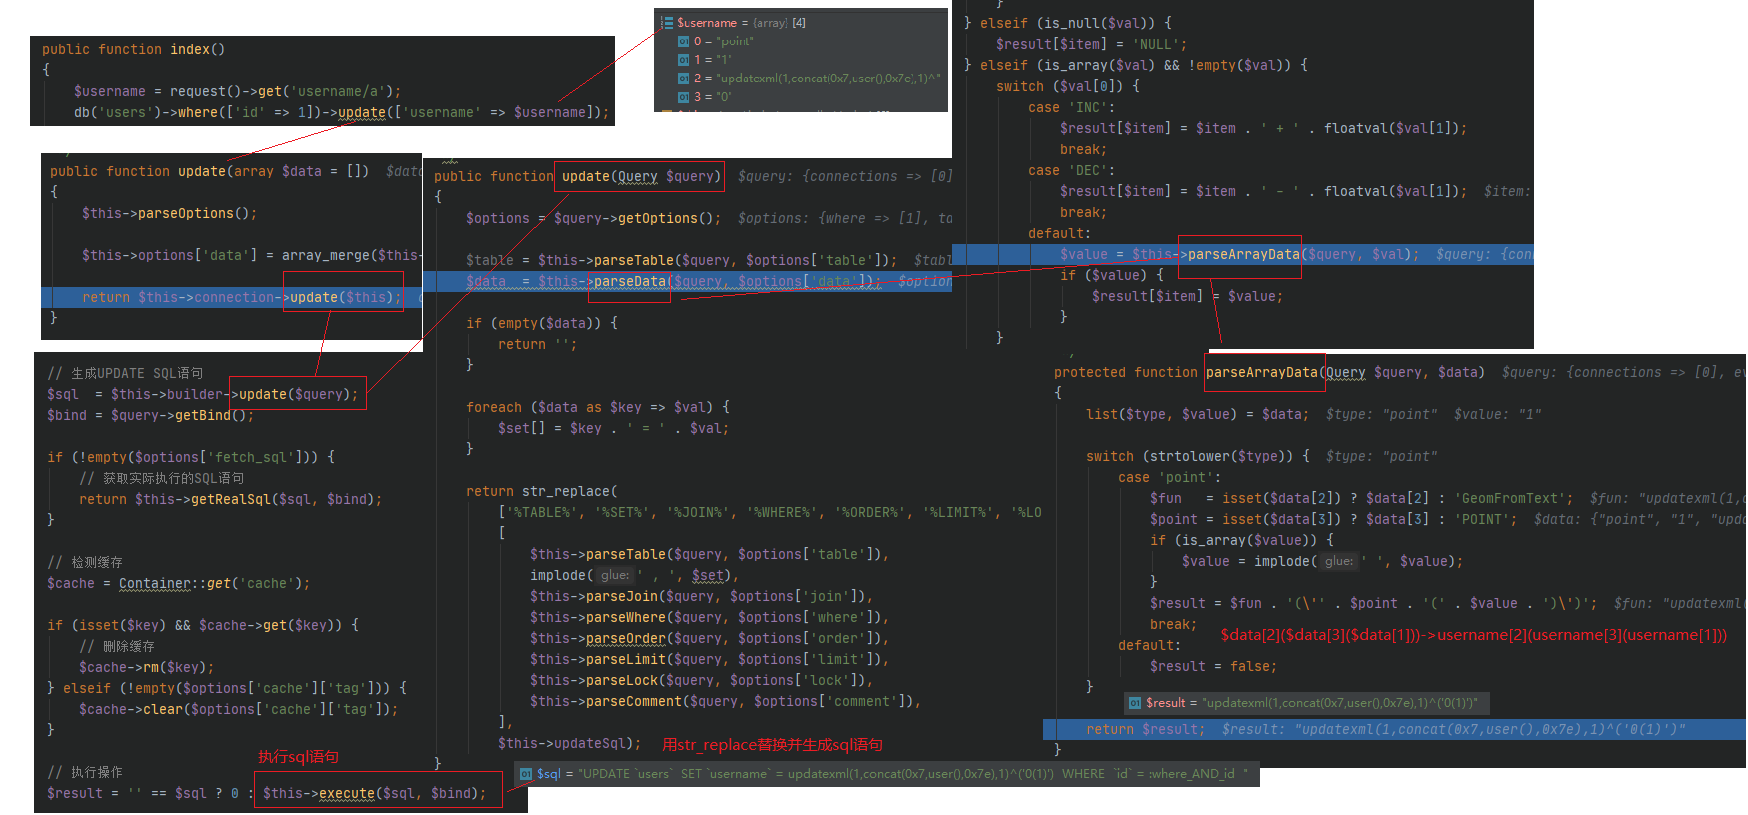
Task: Click "$this->updateSql);" line
Action: pos(569,743)
